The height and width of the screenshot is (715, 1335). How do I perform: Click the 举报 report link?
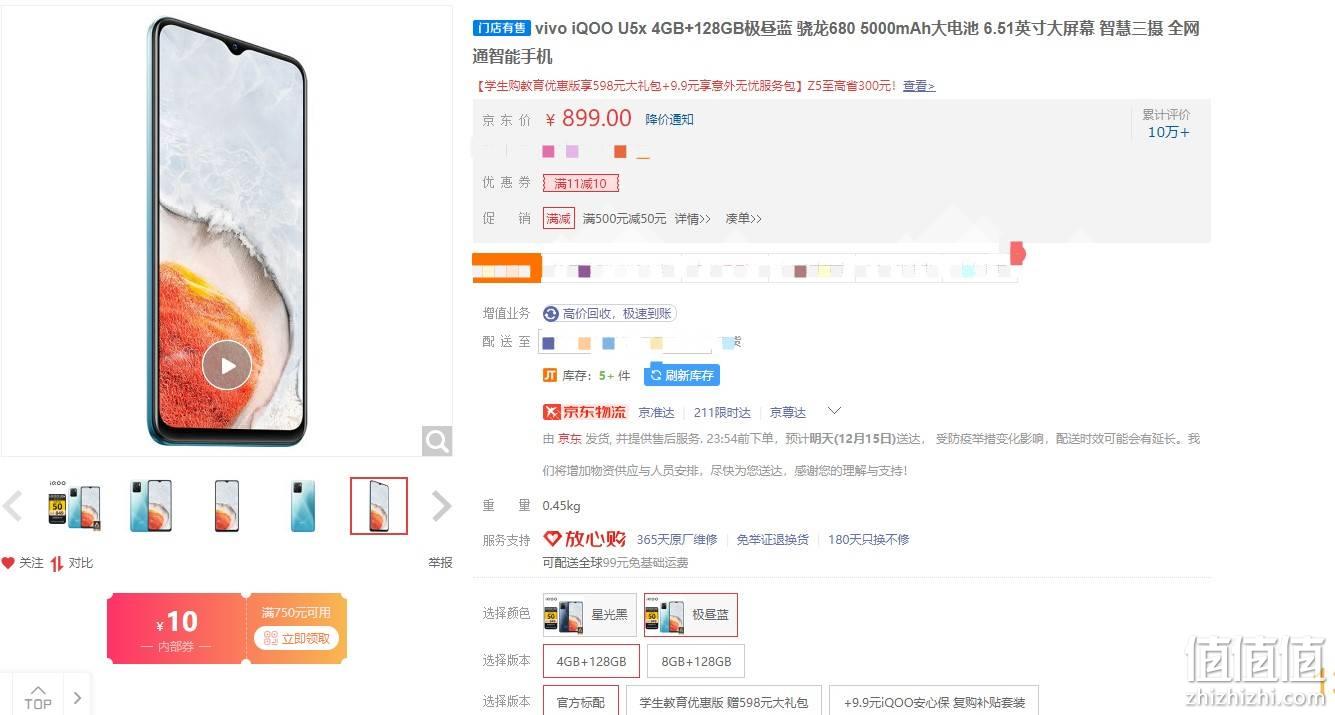click(440, 563)
